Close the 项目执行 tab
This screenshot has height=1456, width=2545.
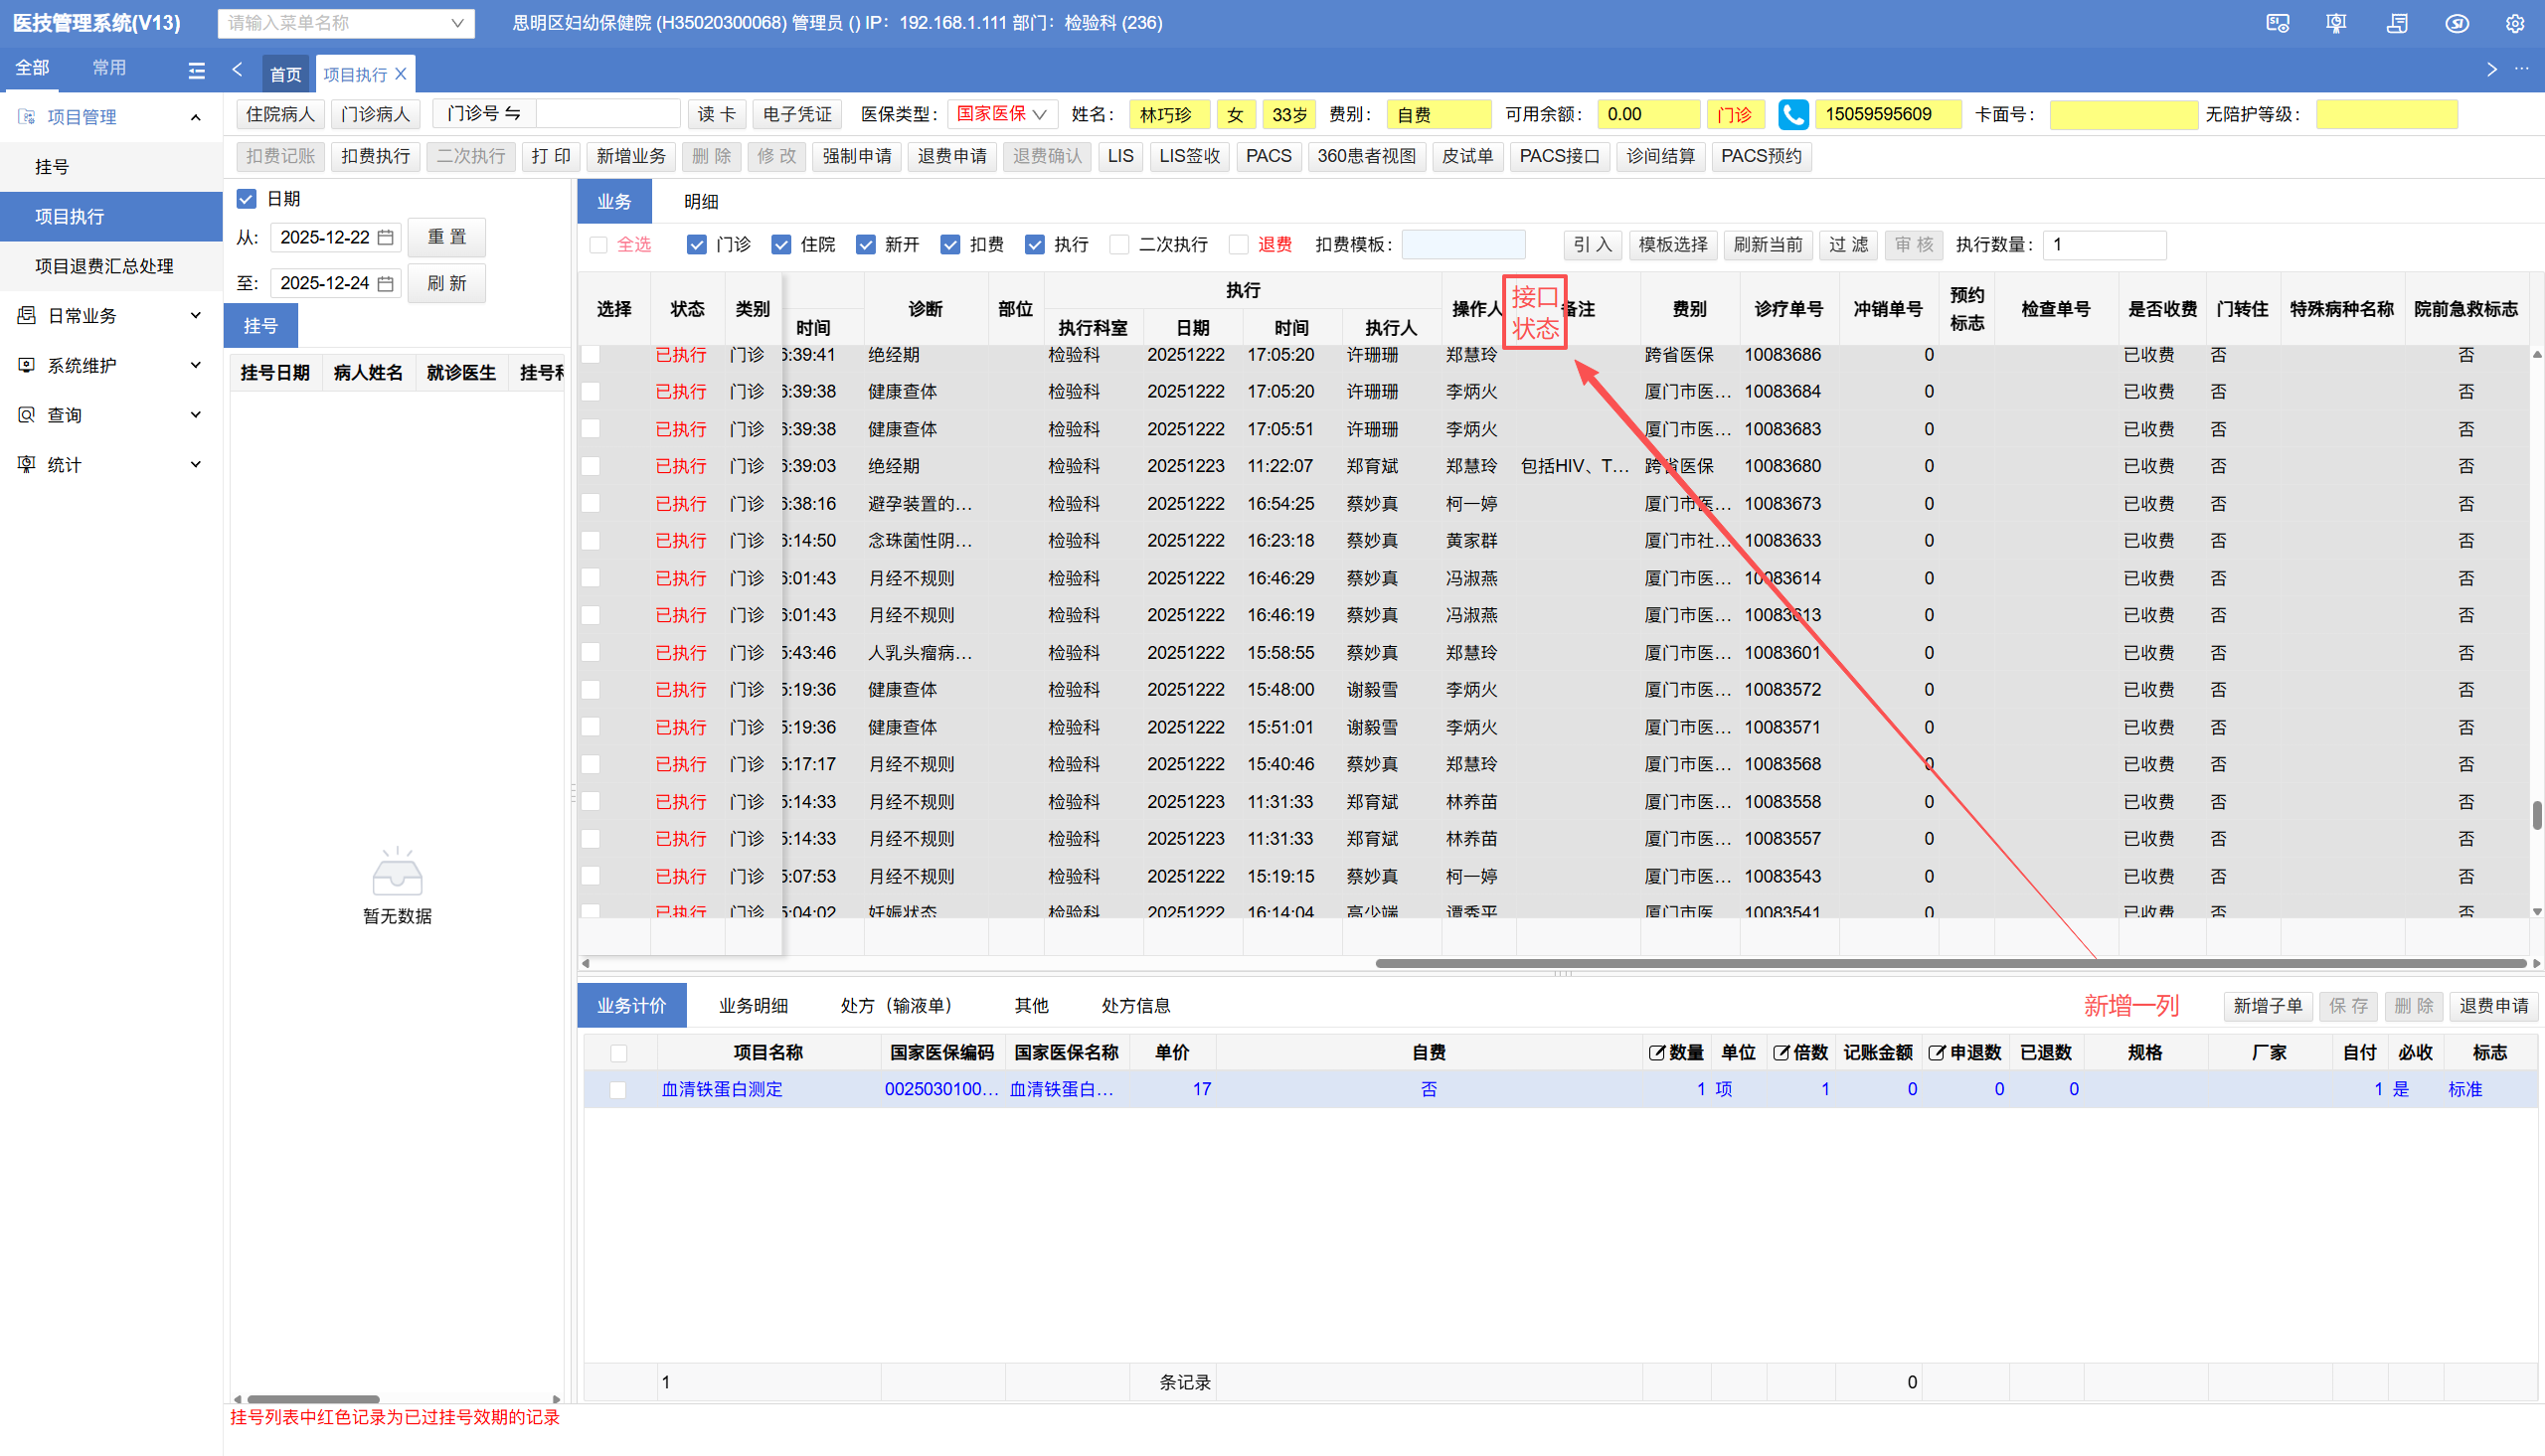(401, 74)
